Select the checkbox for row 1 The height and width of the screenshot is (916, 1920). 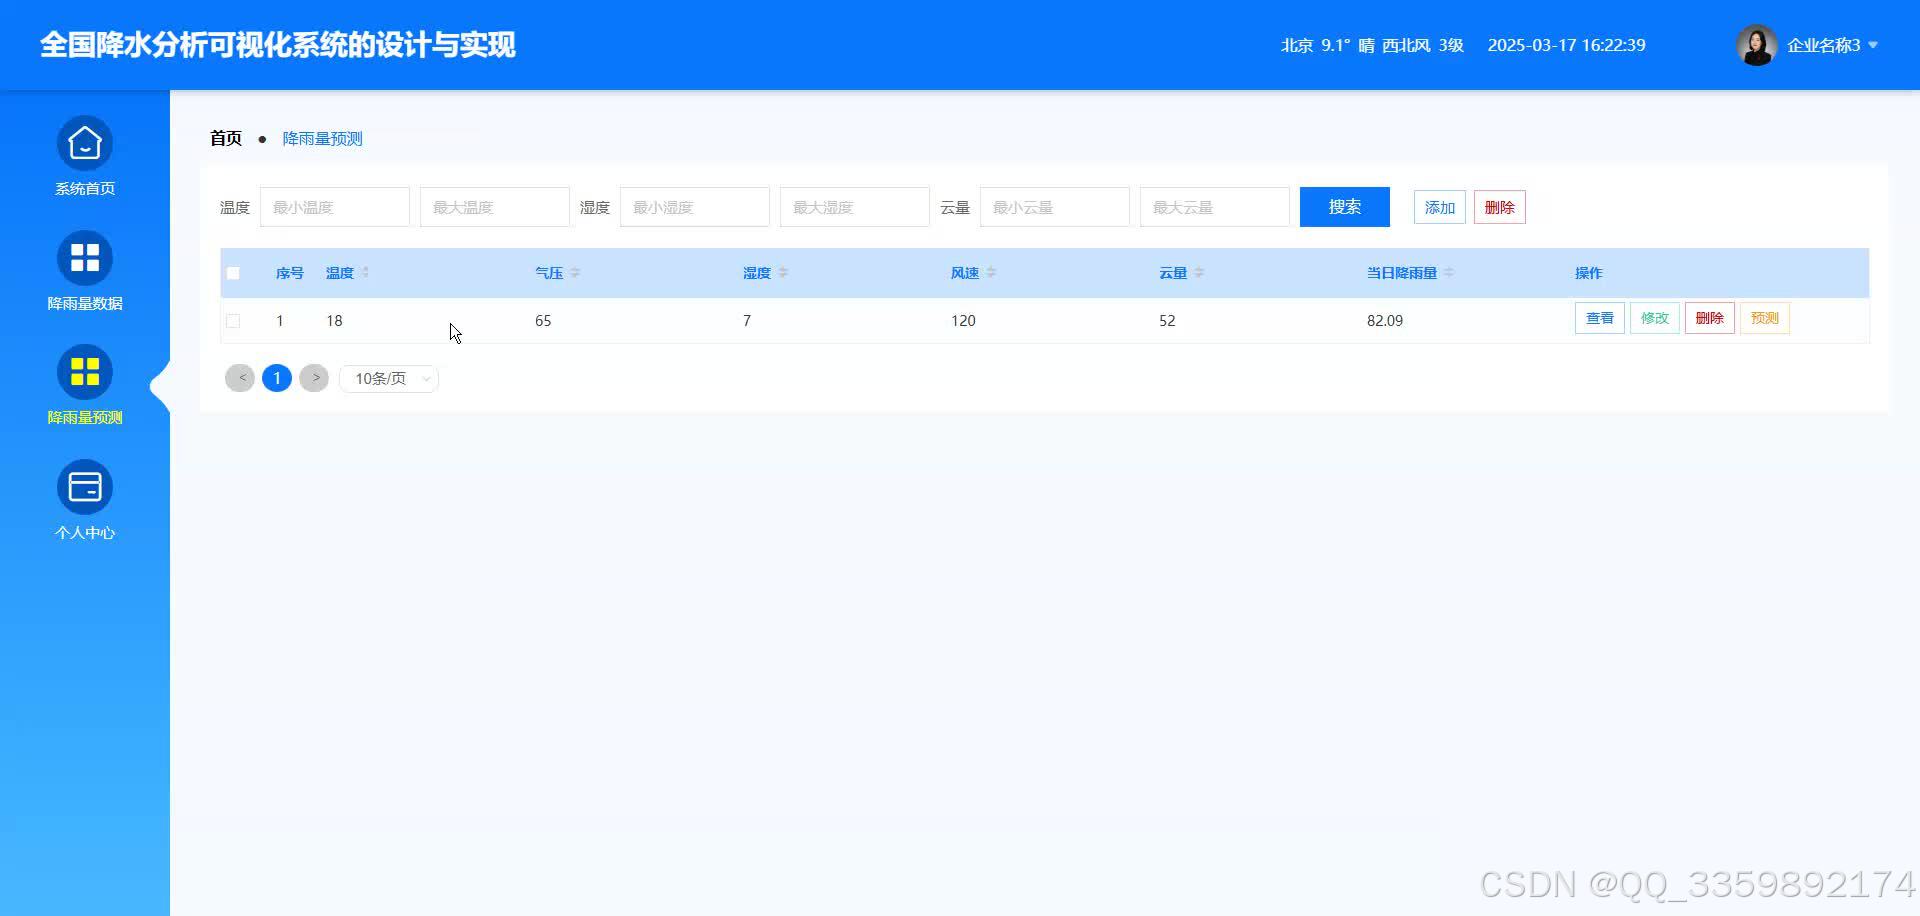233,320
